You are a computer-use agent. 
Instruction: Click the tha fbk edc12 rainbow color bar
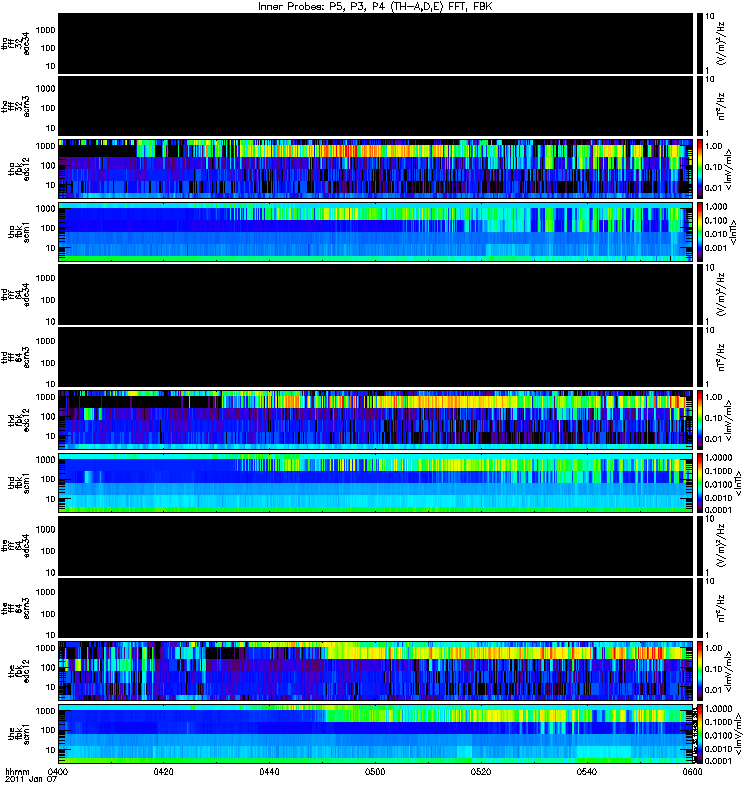click(700, 169)
